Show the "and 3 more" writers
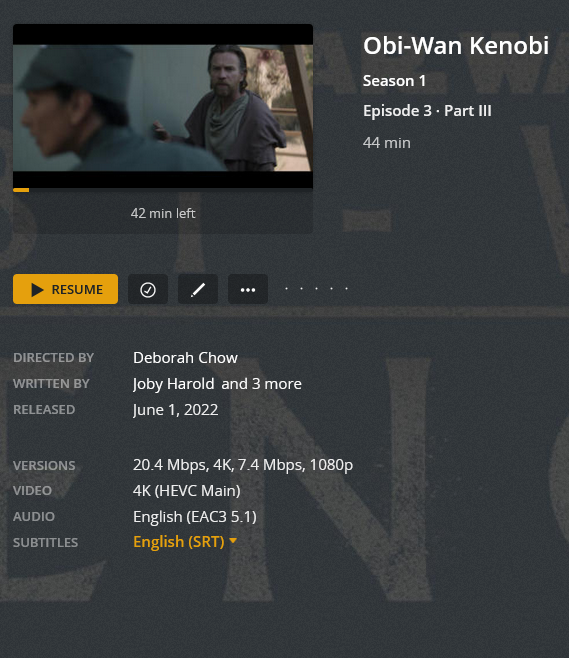Image resolution: width=569 pixels, height=658 pixels. 261,384
